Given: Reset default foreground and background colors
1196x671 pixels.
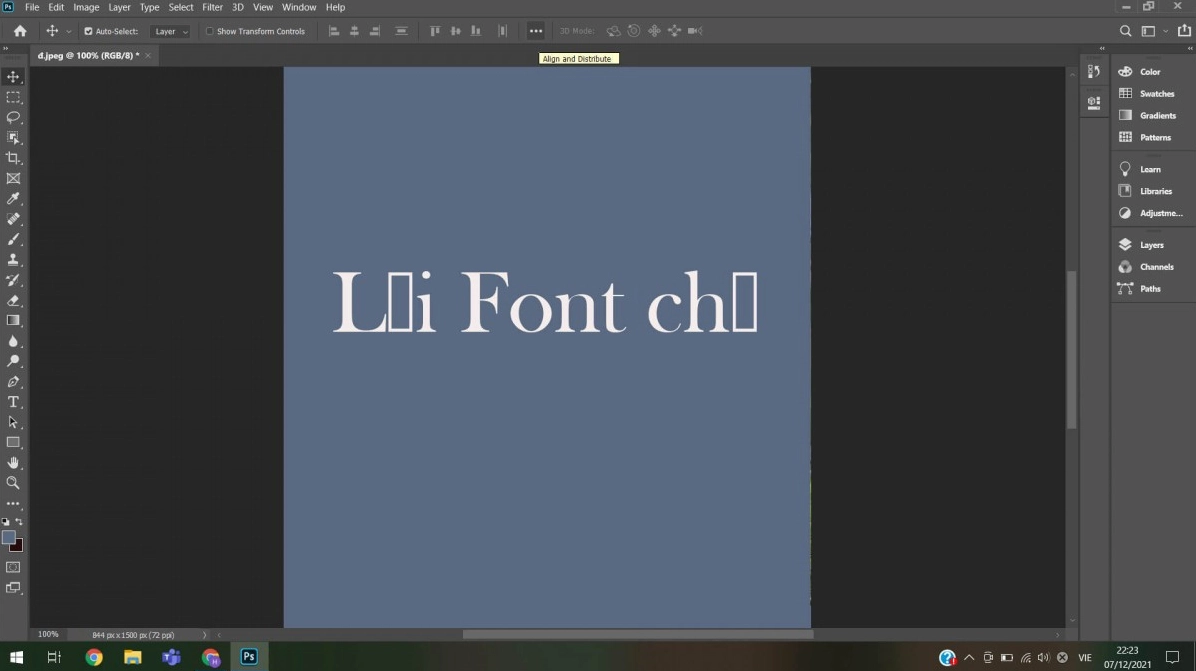Looking at the screenshot, I should click(6, 522).
